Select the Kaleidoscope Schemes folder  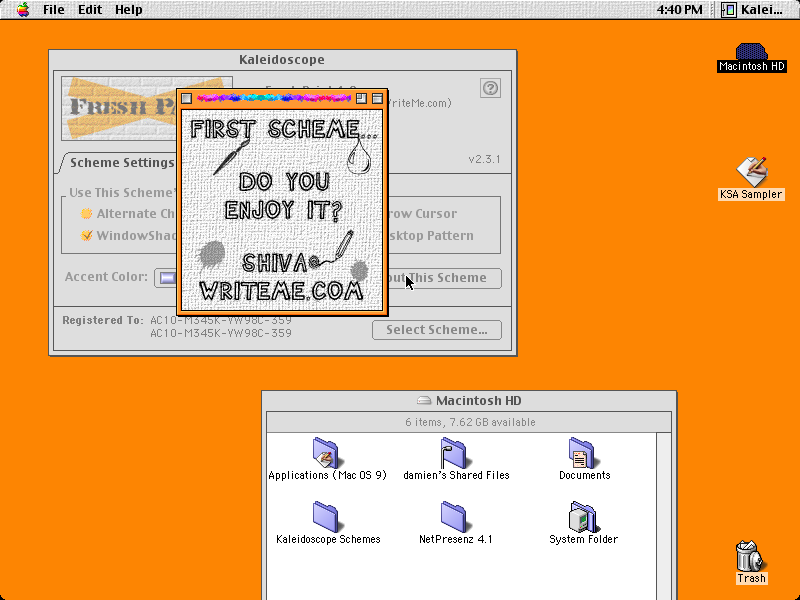point(326,517)
